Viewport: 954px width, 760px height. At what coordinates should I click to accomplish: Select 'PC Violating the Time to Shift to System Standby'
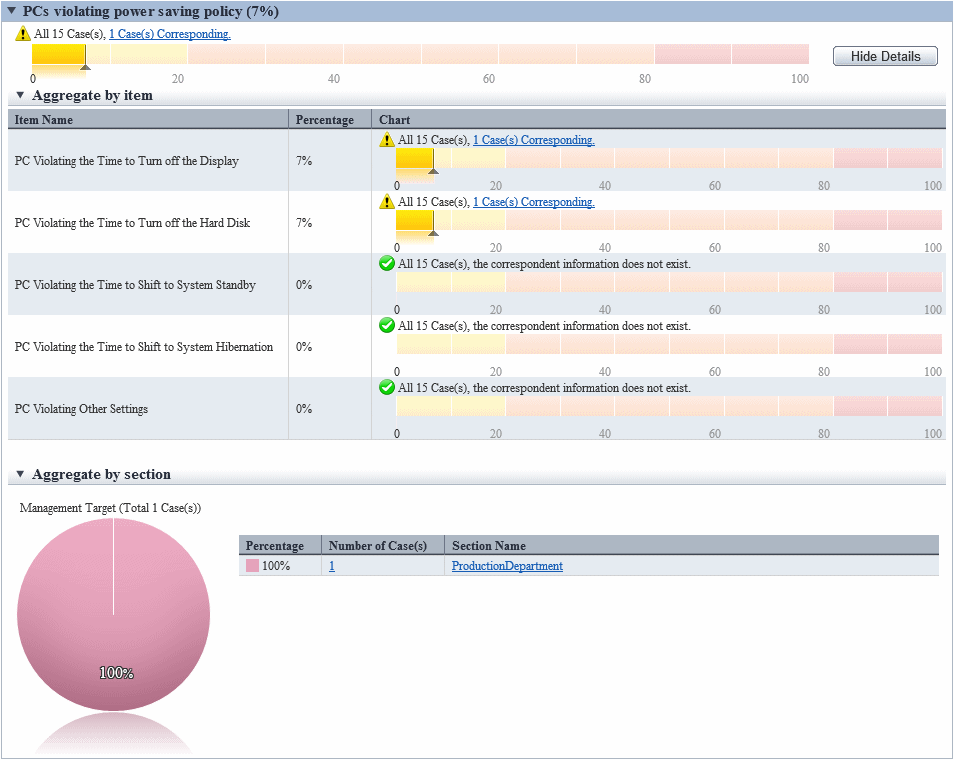tap(135, 285)
